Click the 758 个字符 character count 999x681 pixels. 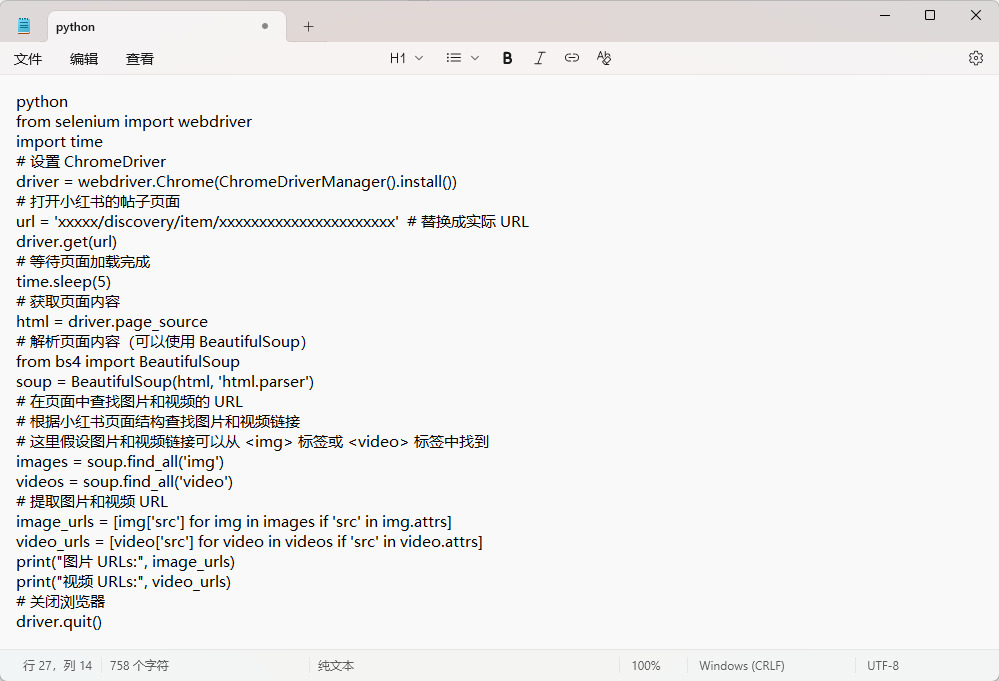pyautogui.click(x=139, y=665)
